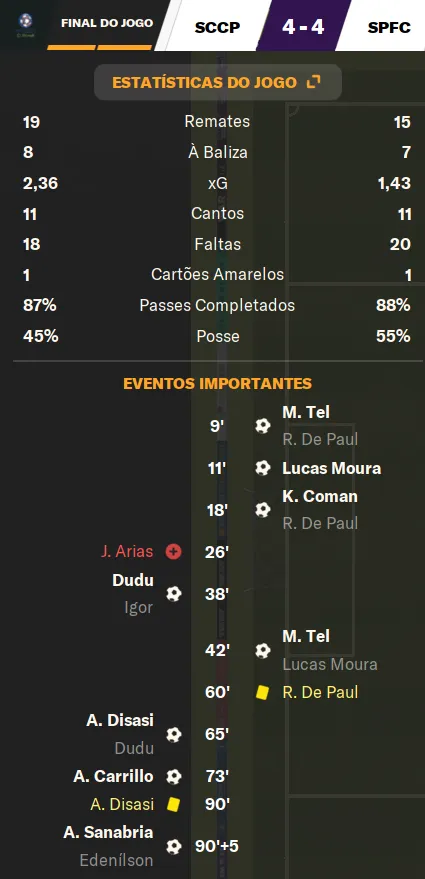Open expand icon beside Estatísticas do Jogo
425x879 pixels.
(314, 82)
